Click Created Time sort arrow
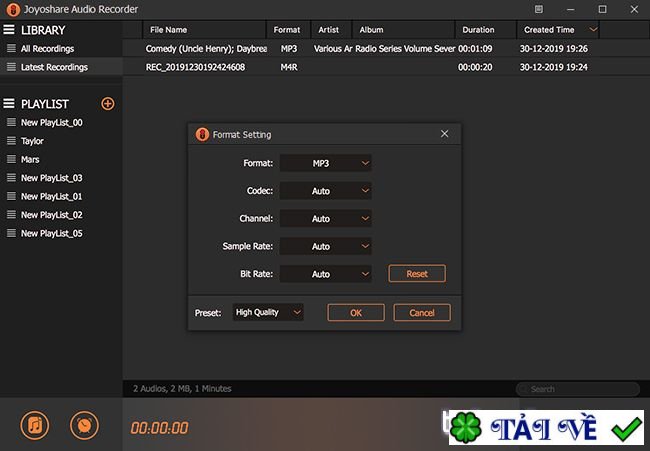Image resolution: width=650 pixels, height=451 pixels. [593, 29]
